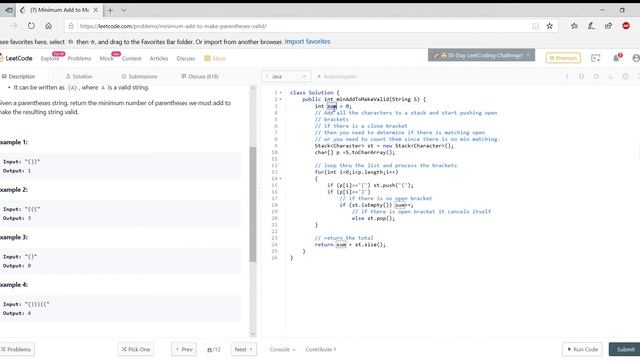Click the editor shortcuts icon beside settings

611,76
